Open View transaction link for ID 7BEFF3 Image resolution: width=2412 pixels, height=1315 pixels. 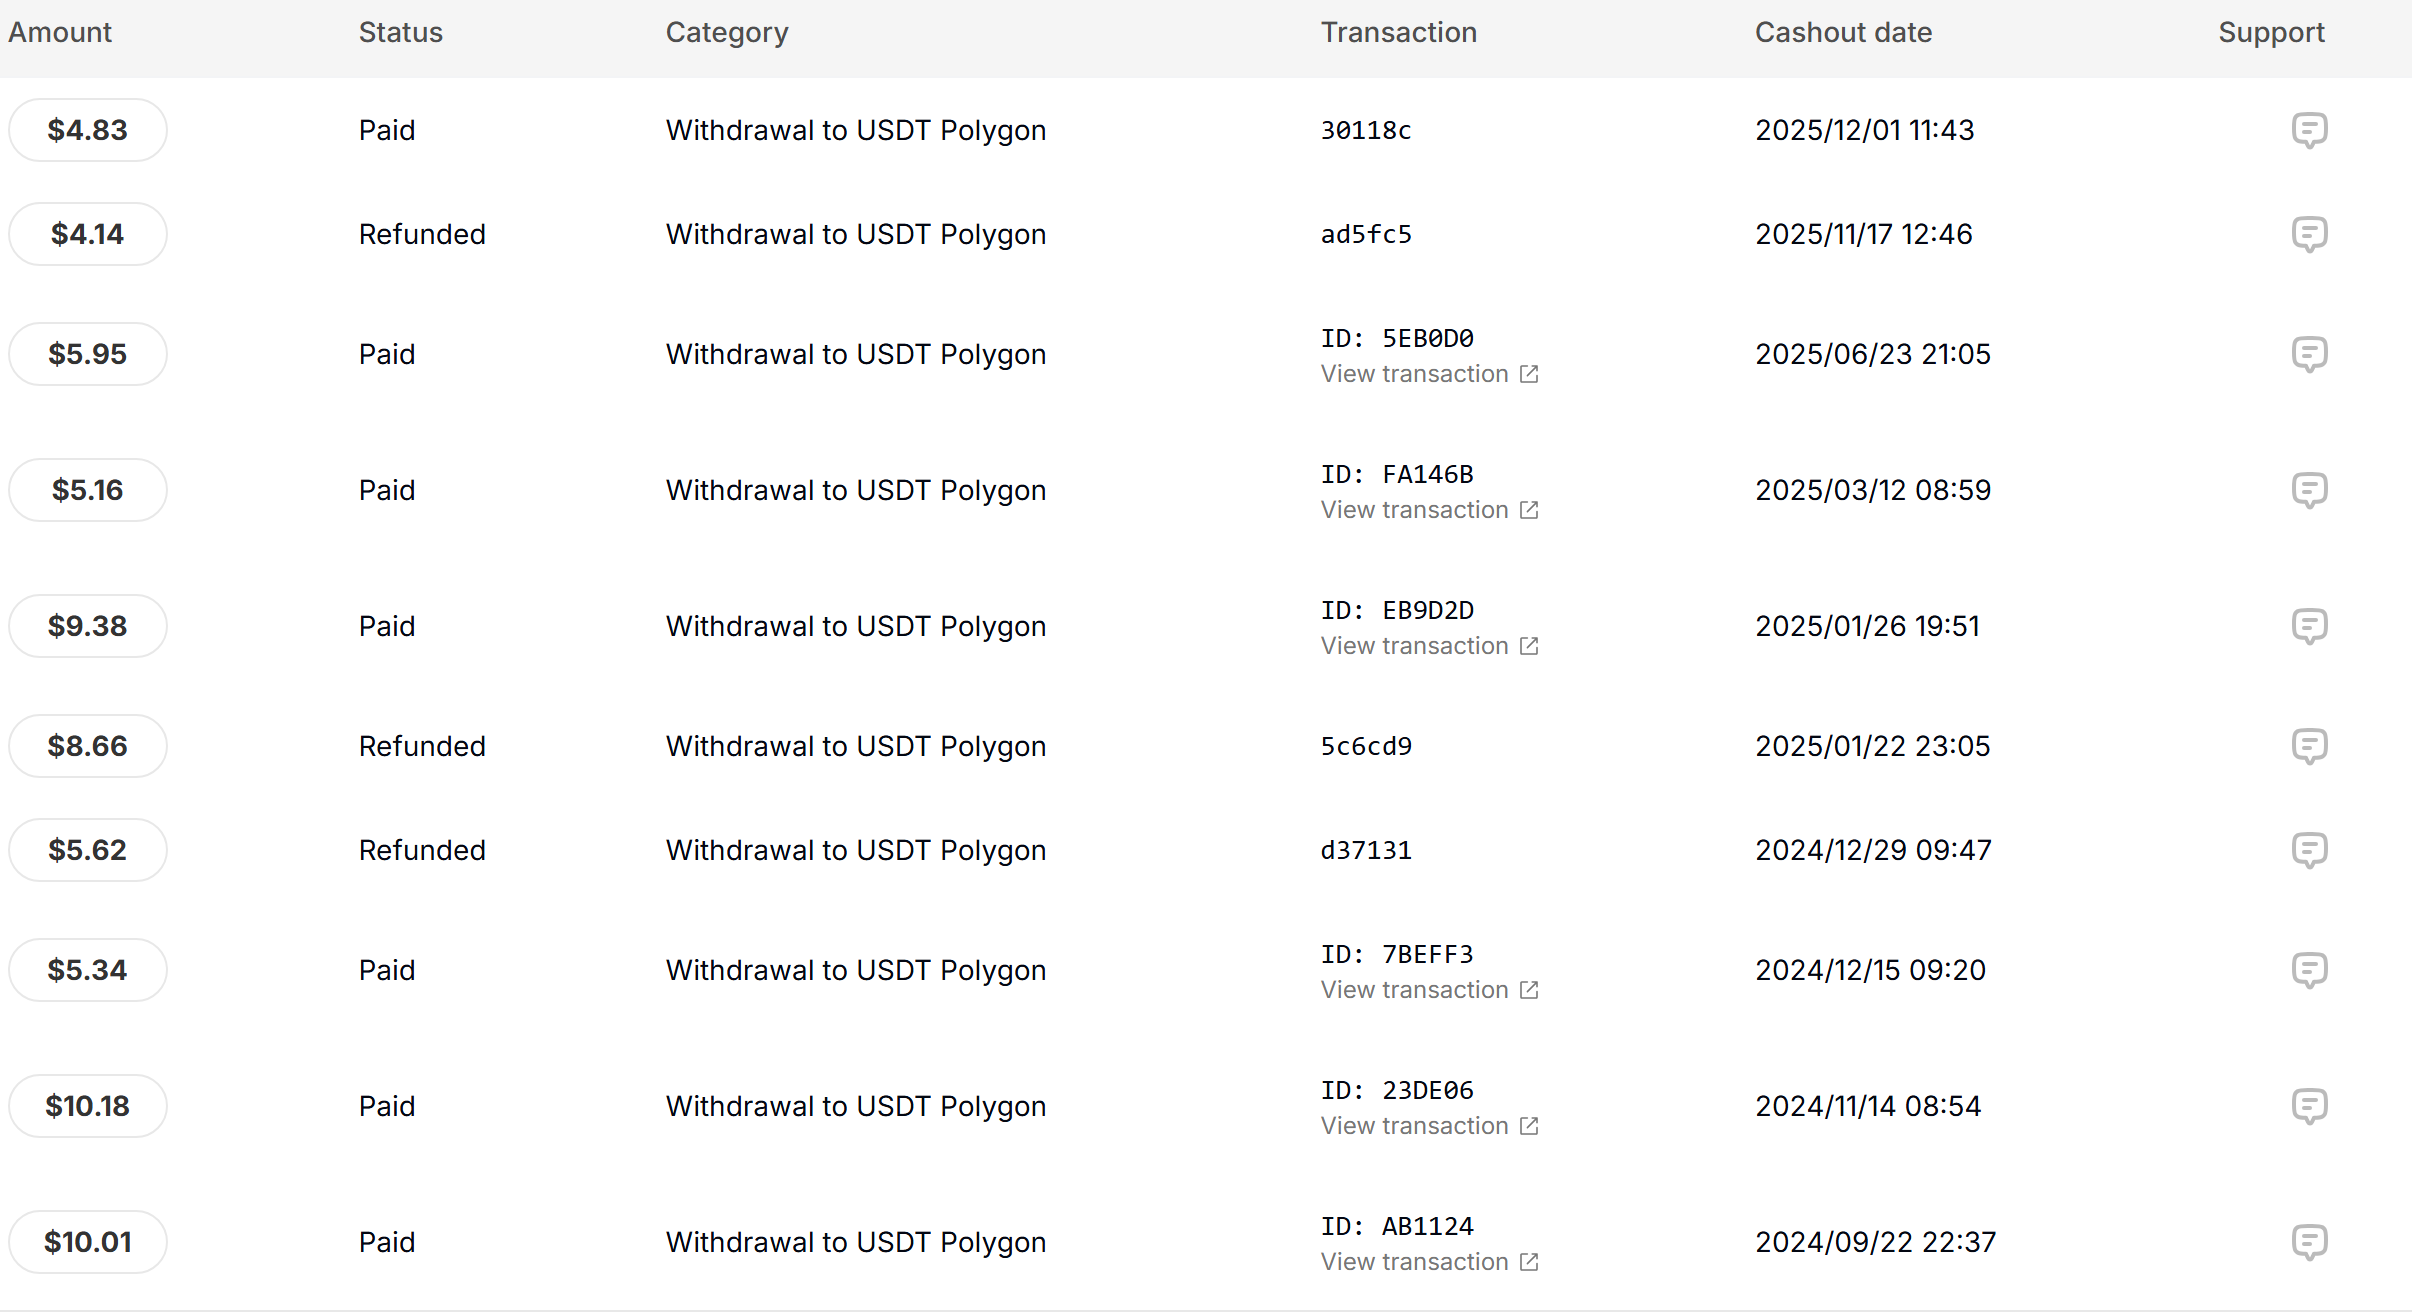point(1428,990)
